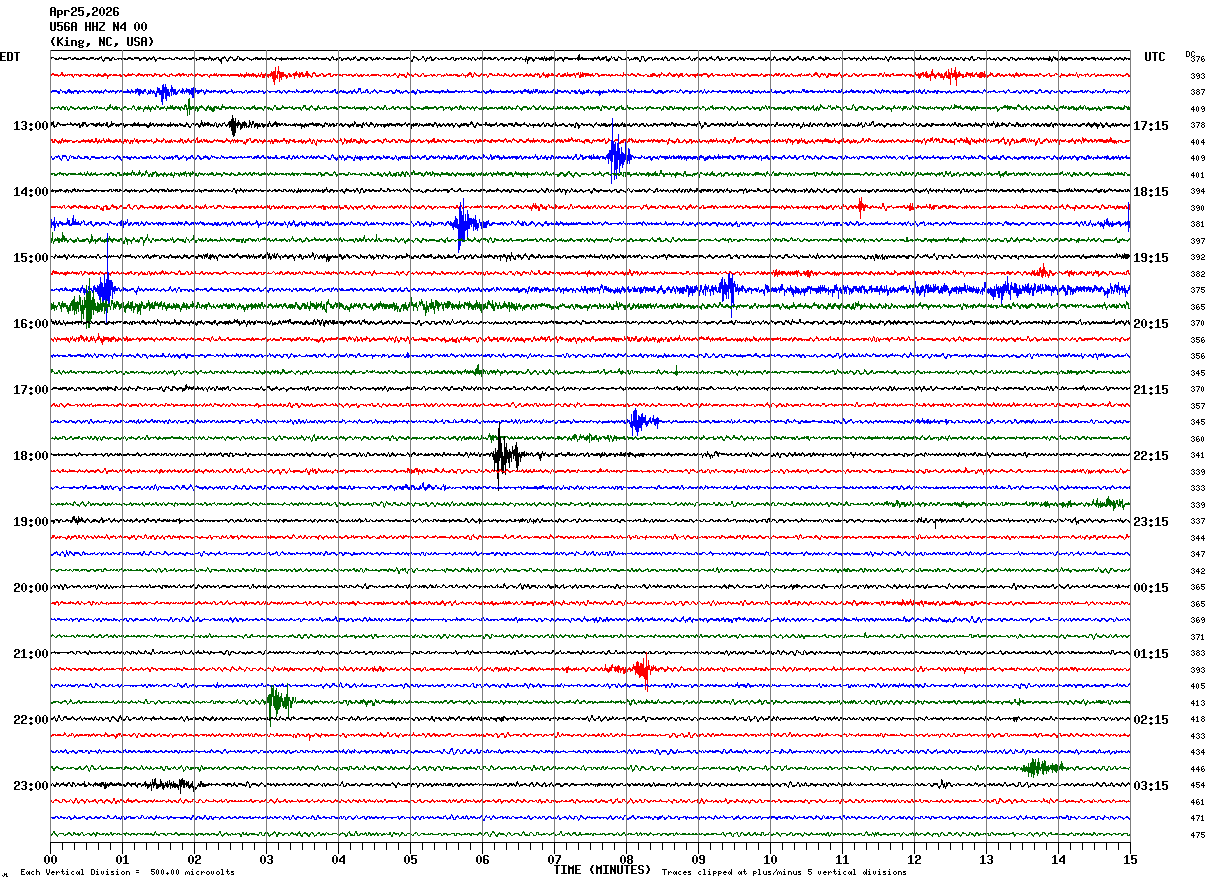1210x886 pixels.
Task: Click the 02:15 UTC time label
Action: point(1151,720)
